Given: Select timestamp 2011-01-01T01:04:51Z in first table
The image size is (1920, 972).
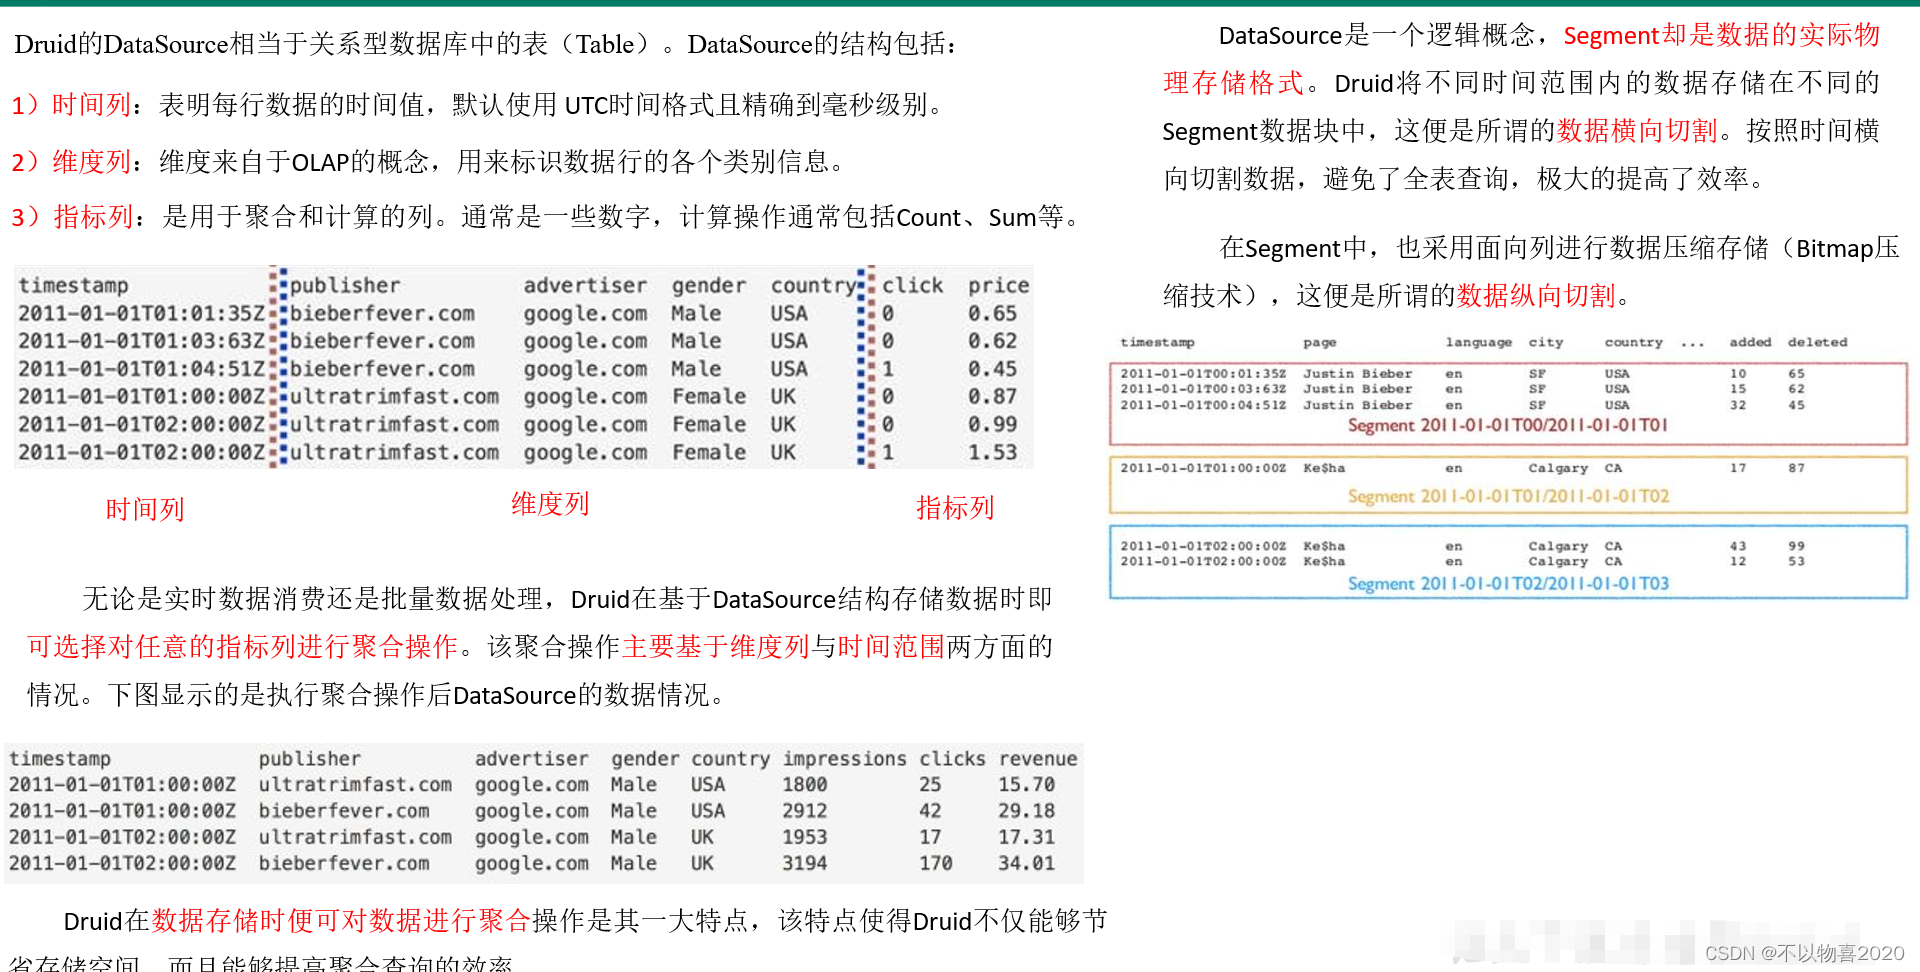Looking at the screenshot, I should tap(142, 369).
